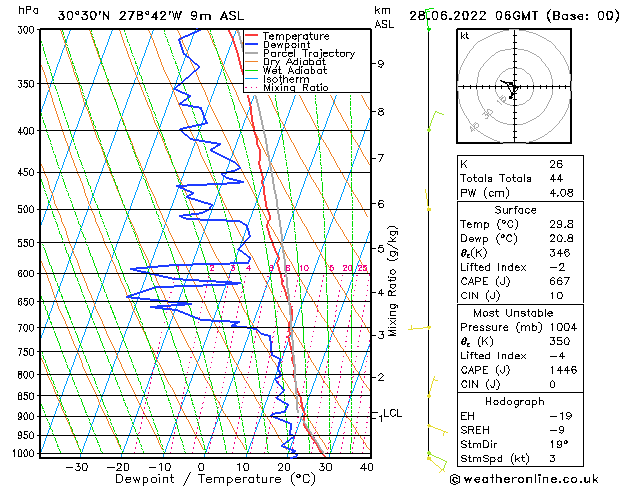The image size is (629, 486).
Task: Click the blue Dewpoint legend line swatch
Action: pyautogui.click(x=252, y=45)
